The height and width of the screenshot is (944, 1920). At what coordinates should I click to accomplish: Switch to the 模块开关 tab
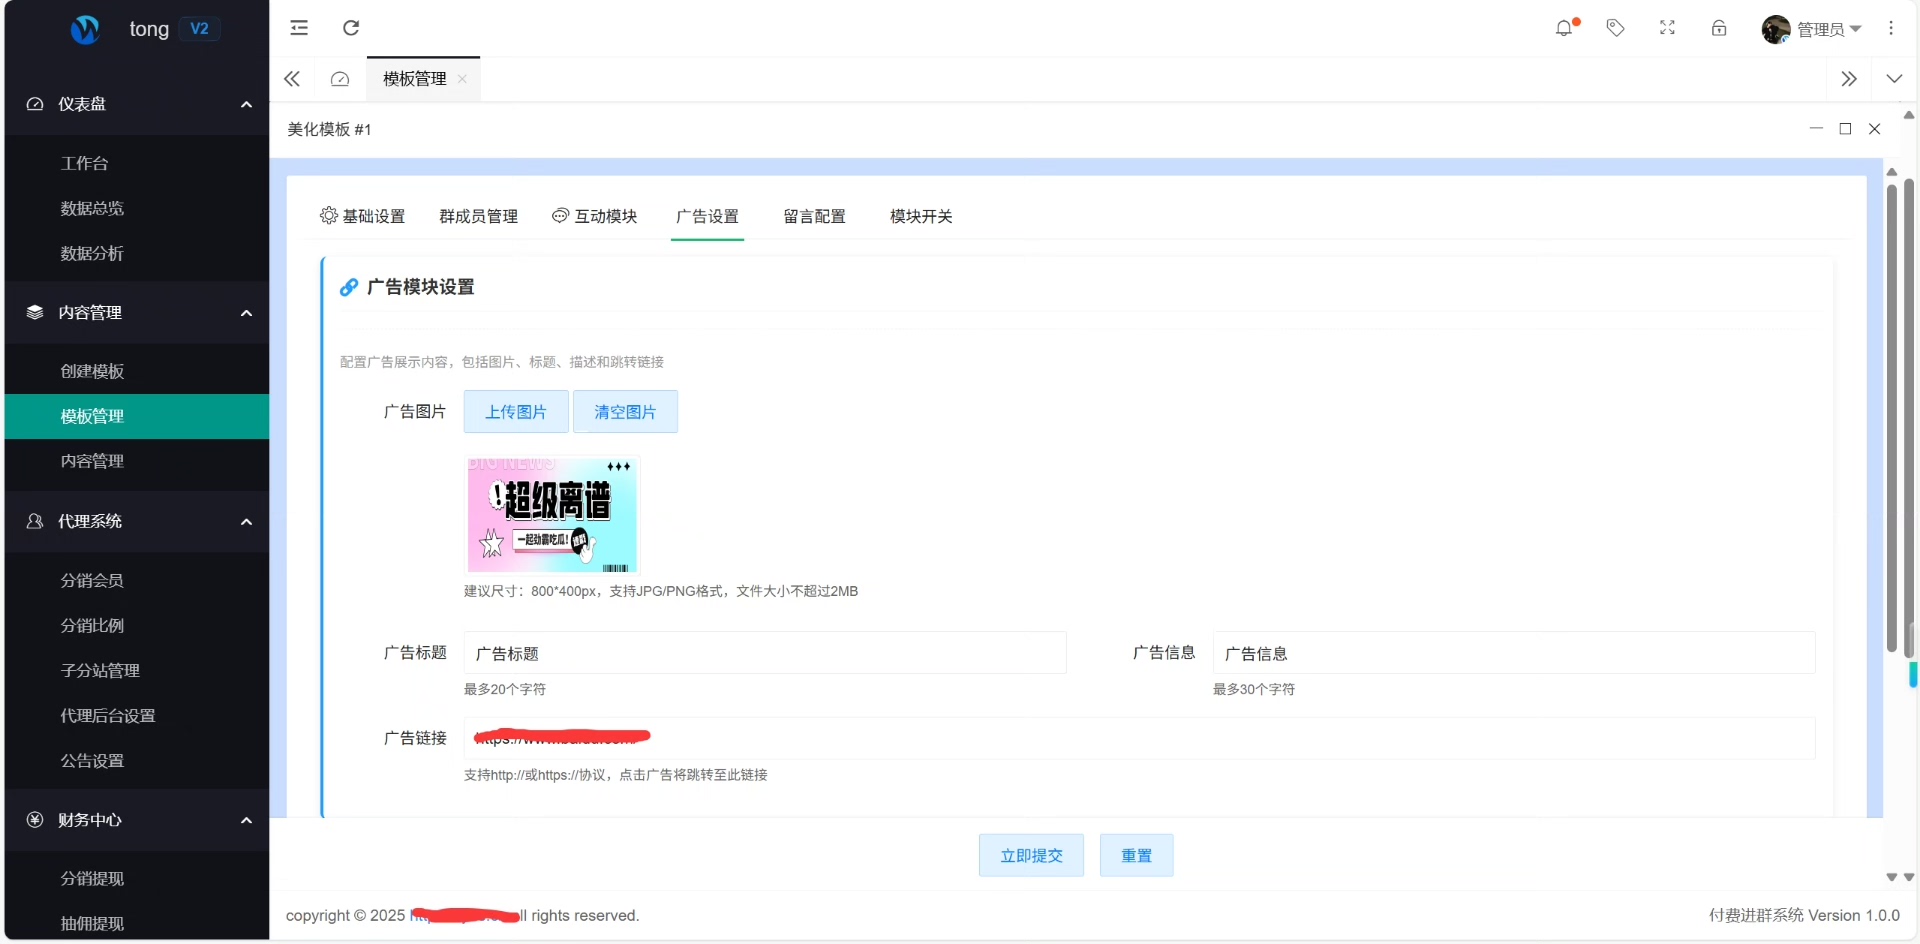921,216
